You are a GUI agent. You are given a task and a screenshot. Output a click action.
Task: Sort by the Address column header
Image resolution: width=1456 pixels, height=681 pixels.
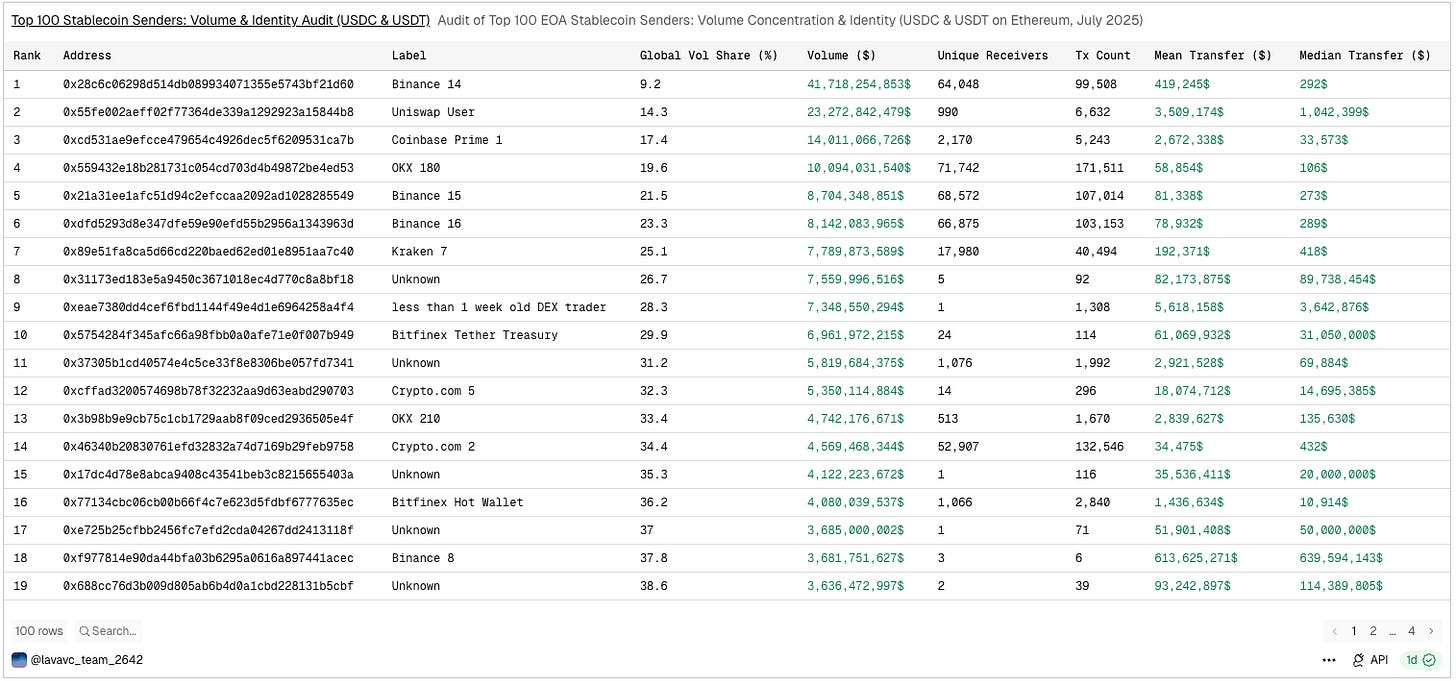(87, 56)
